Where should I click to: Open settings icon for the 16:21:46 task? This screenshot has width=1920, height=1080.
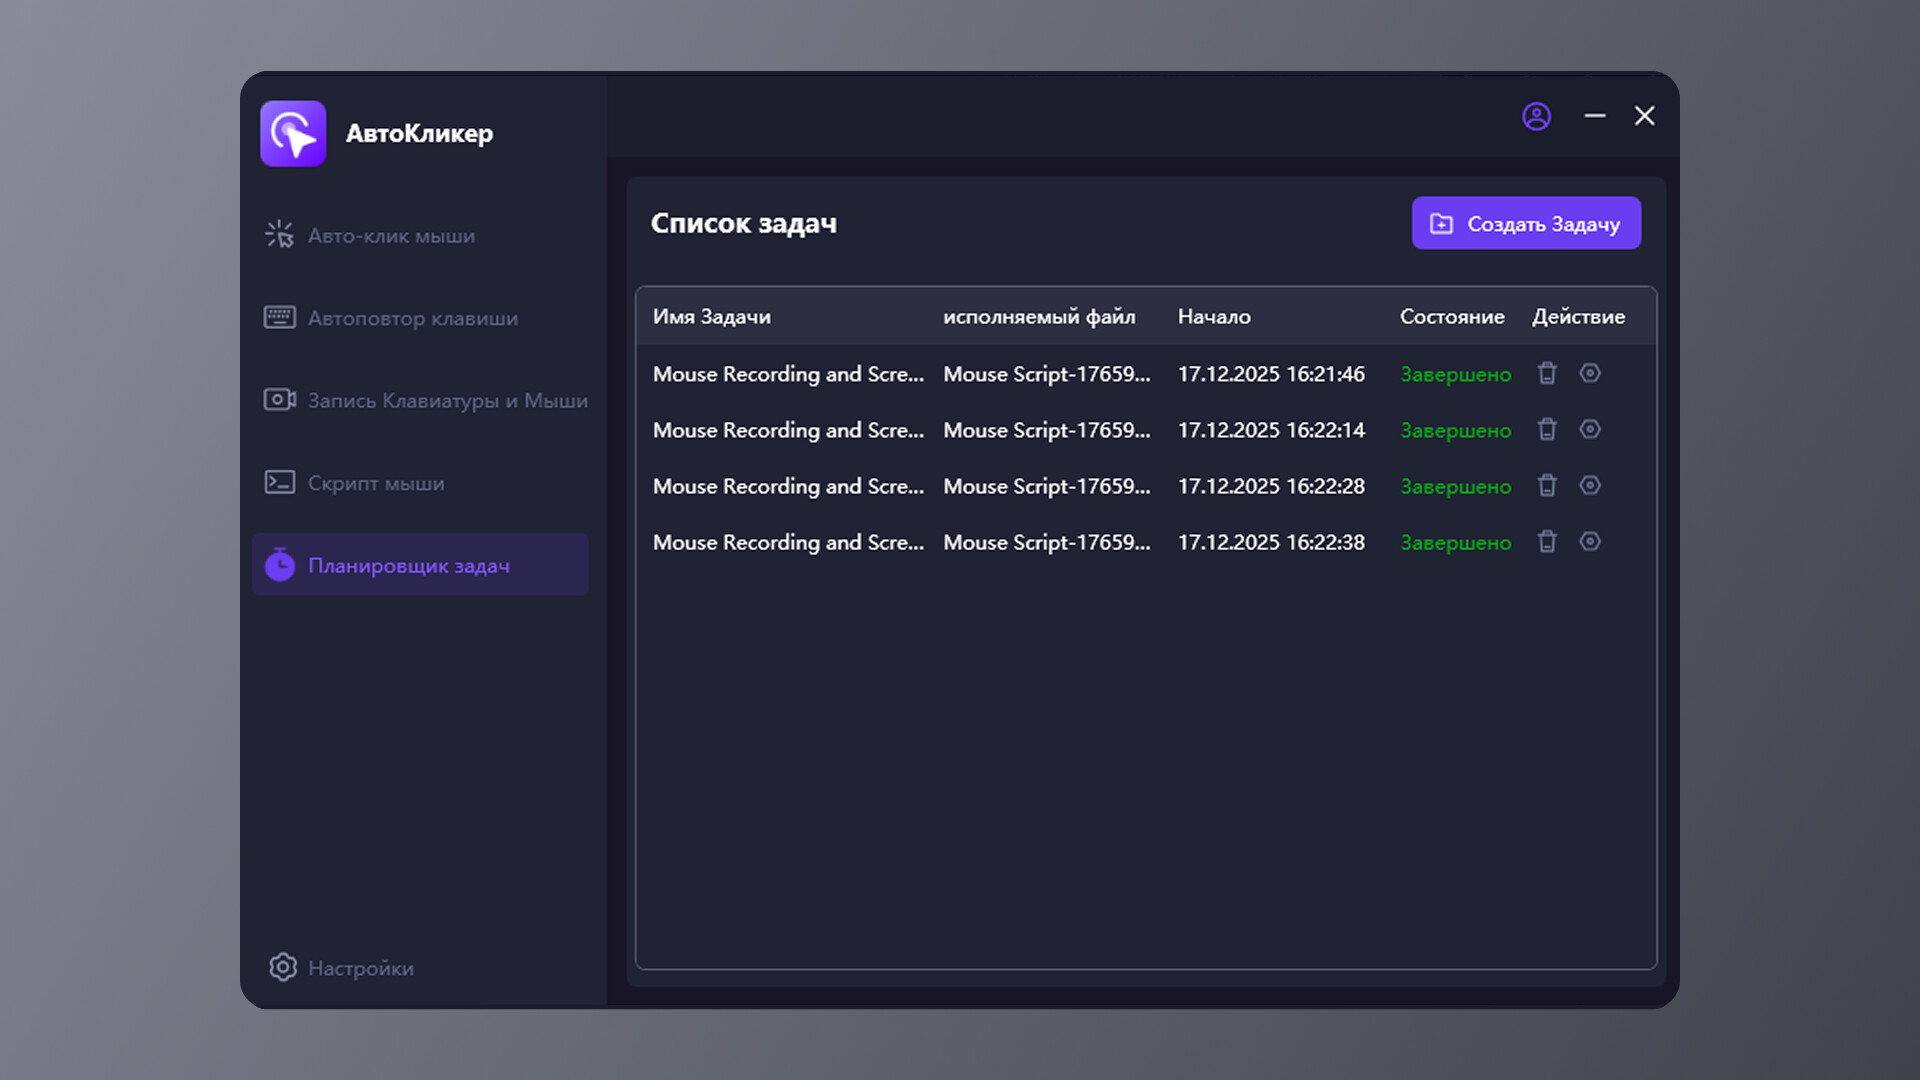point(1590,374)
